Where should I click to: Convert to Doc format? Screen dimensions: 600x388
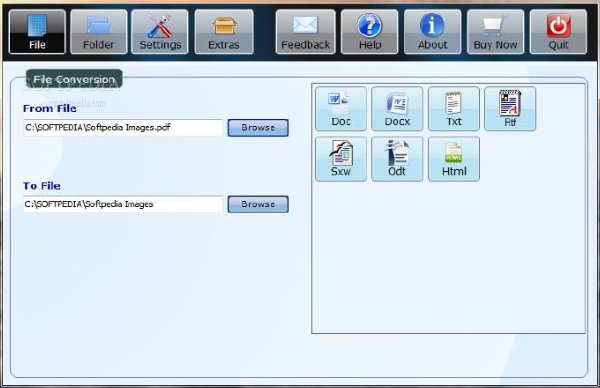tap(341, 109)
